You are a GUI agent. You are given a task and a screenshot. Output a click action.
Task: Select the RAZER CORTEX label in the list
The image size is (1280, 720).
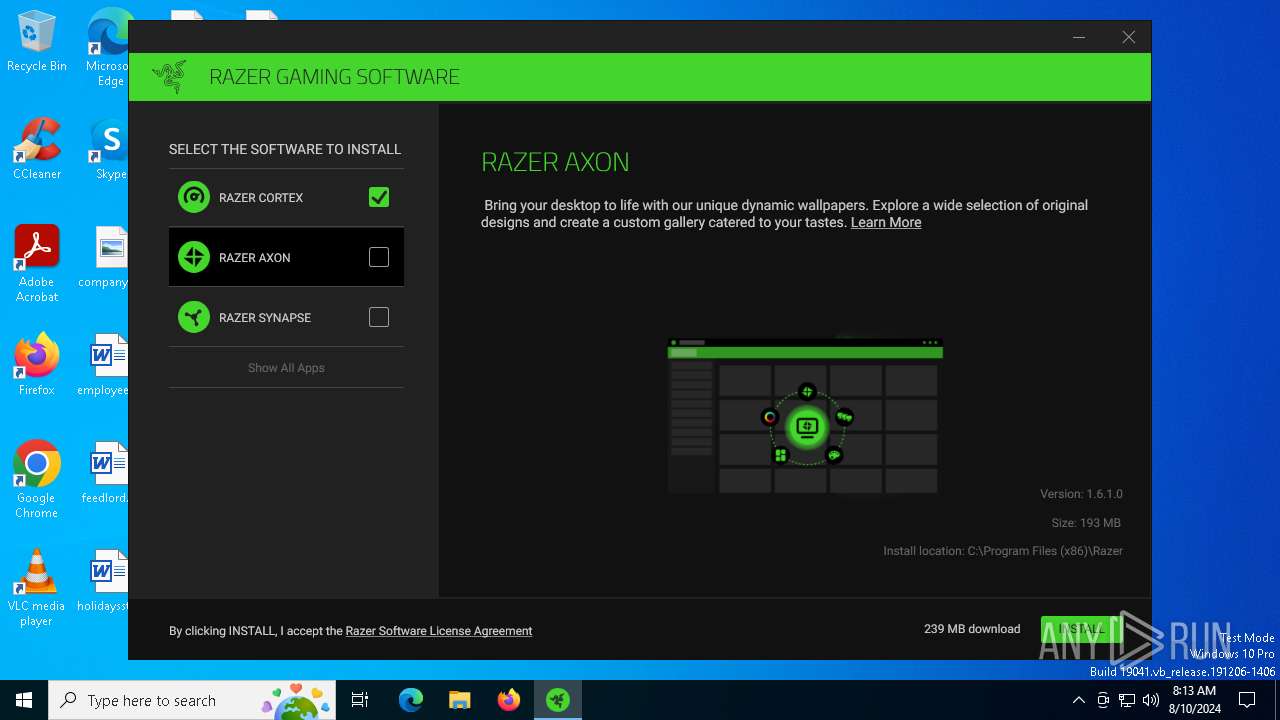[x=261, y=198]
